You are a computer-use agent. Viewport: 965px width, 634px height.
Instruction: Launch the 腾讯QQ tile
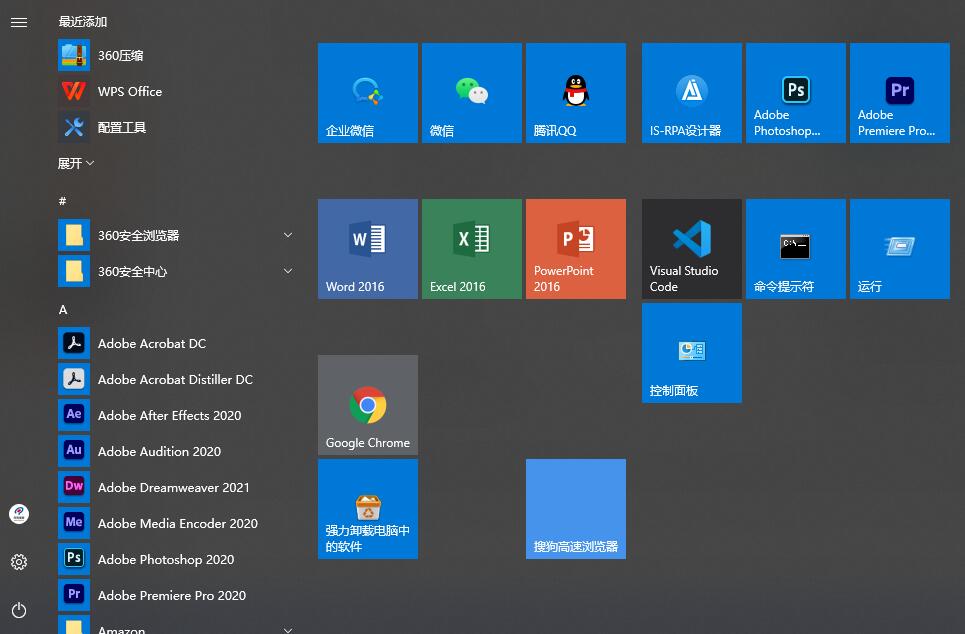pyautogui.click(x=576, y=93)
